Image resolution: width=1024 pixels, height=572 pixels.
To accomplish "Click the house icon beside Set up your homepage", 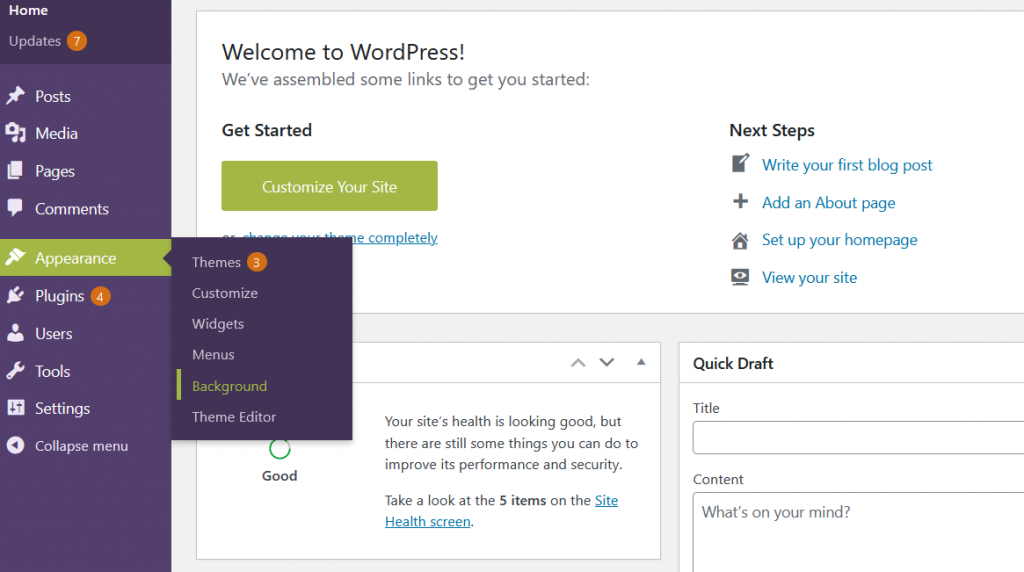I will point(740,241).
